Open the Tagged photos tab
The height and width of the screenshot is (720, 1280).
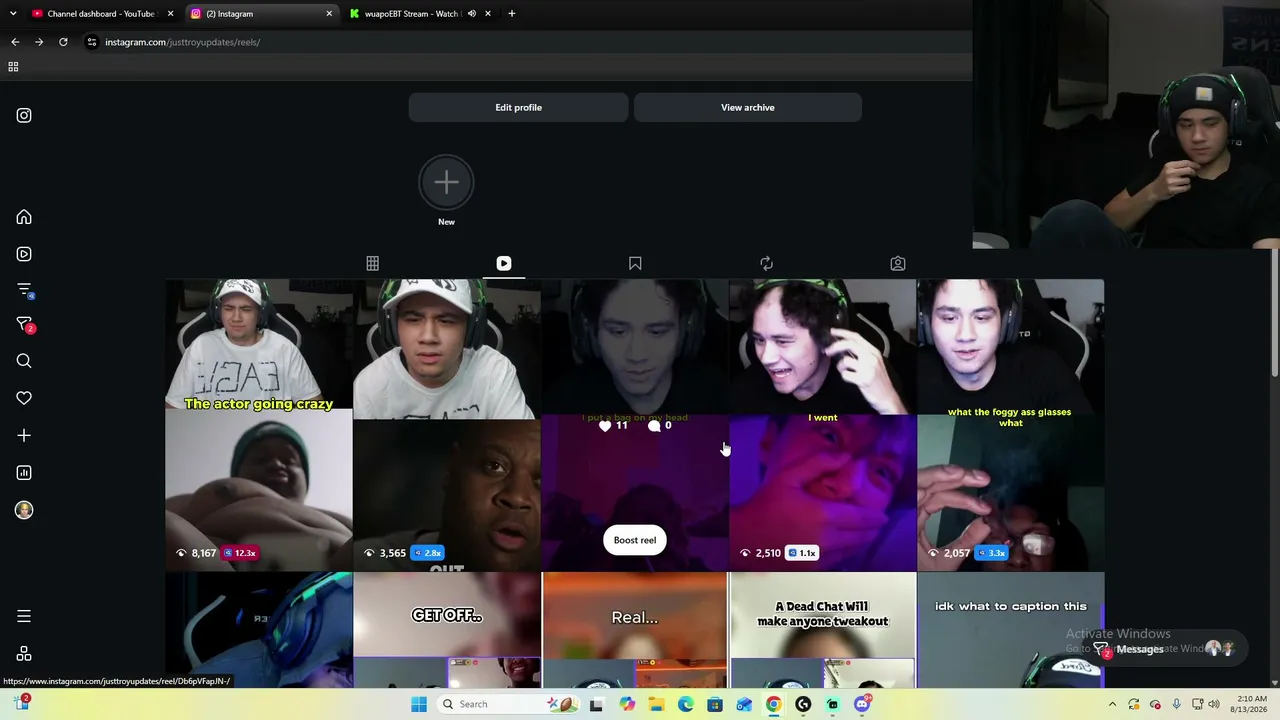[x=898, y=263]
